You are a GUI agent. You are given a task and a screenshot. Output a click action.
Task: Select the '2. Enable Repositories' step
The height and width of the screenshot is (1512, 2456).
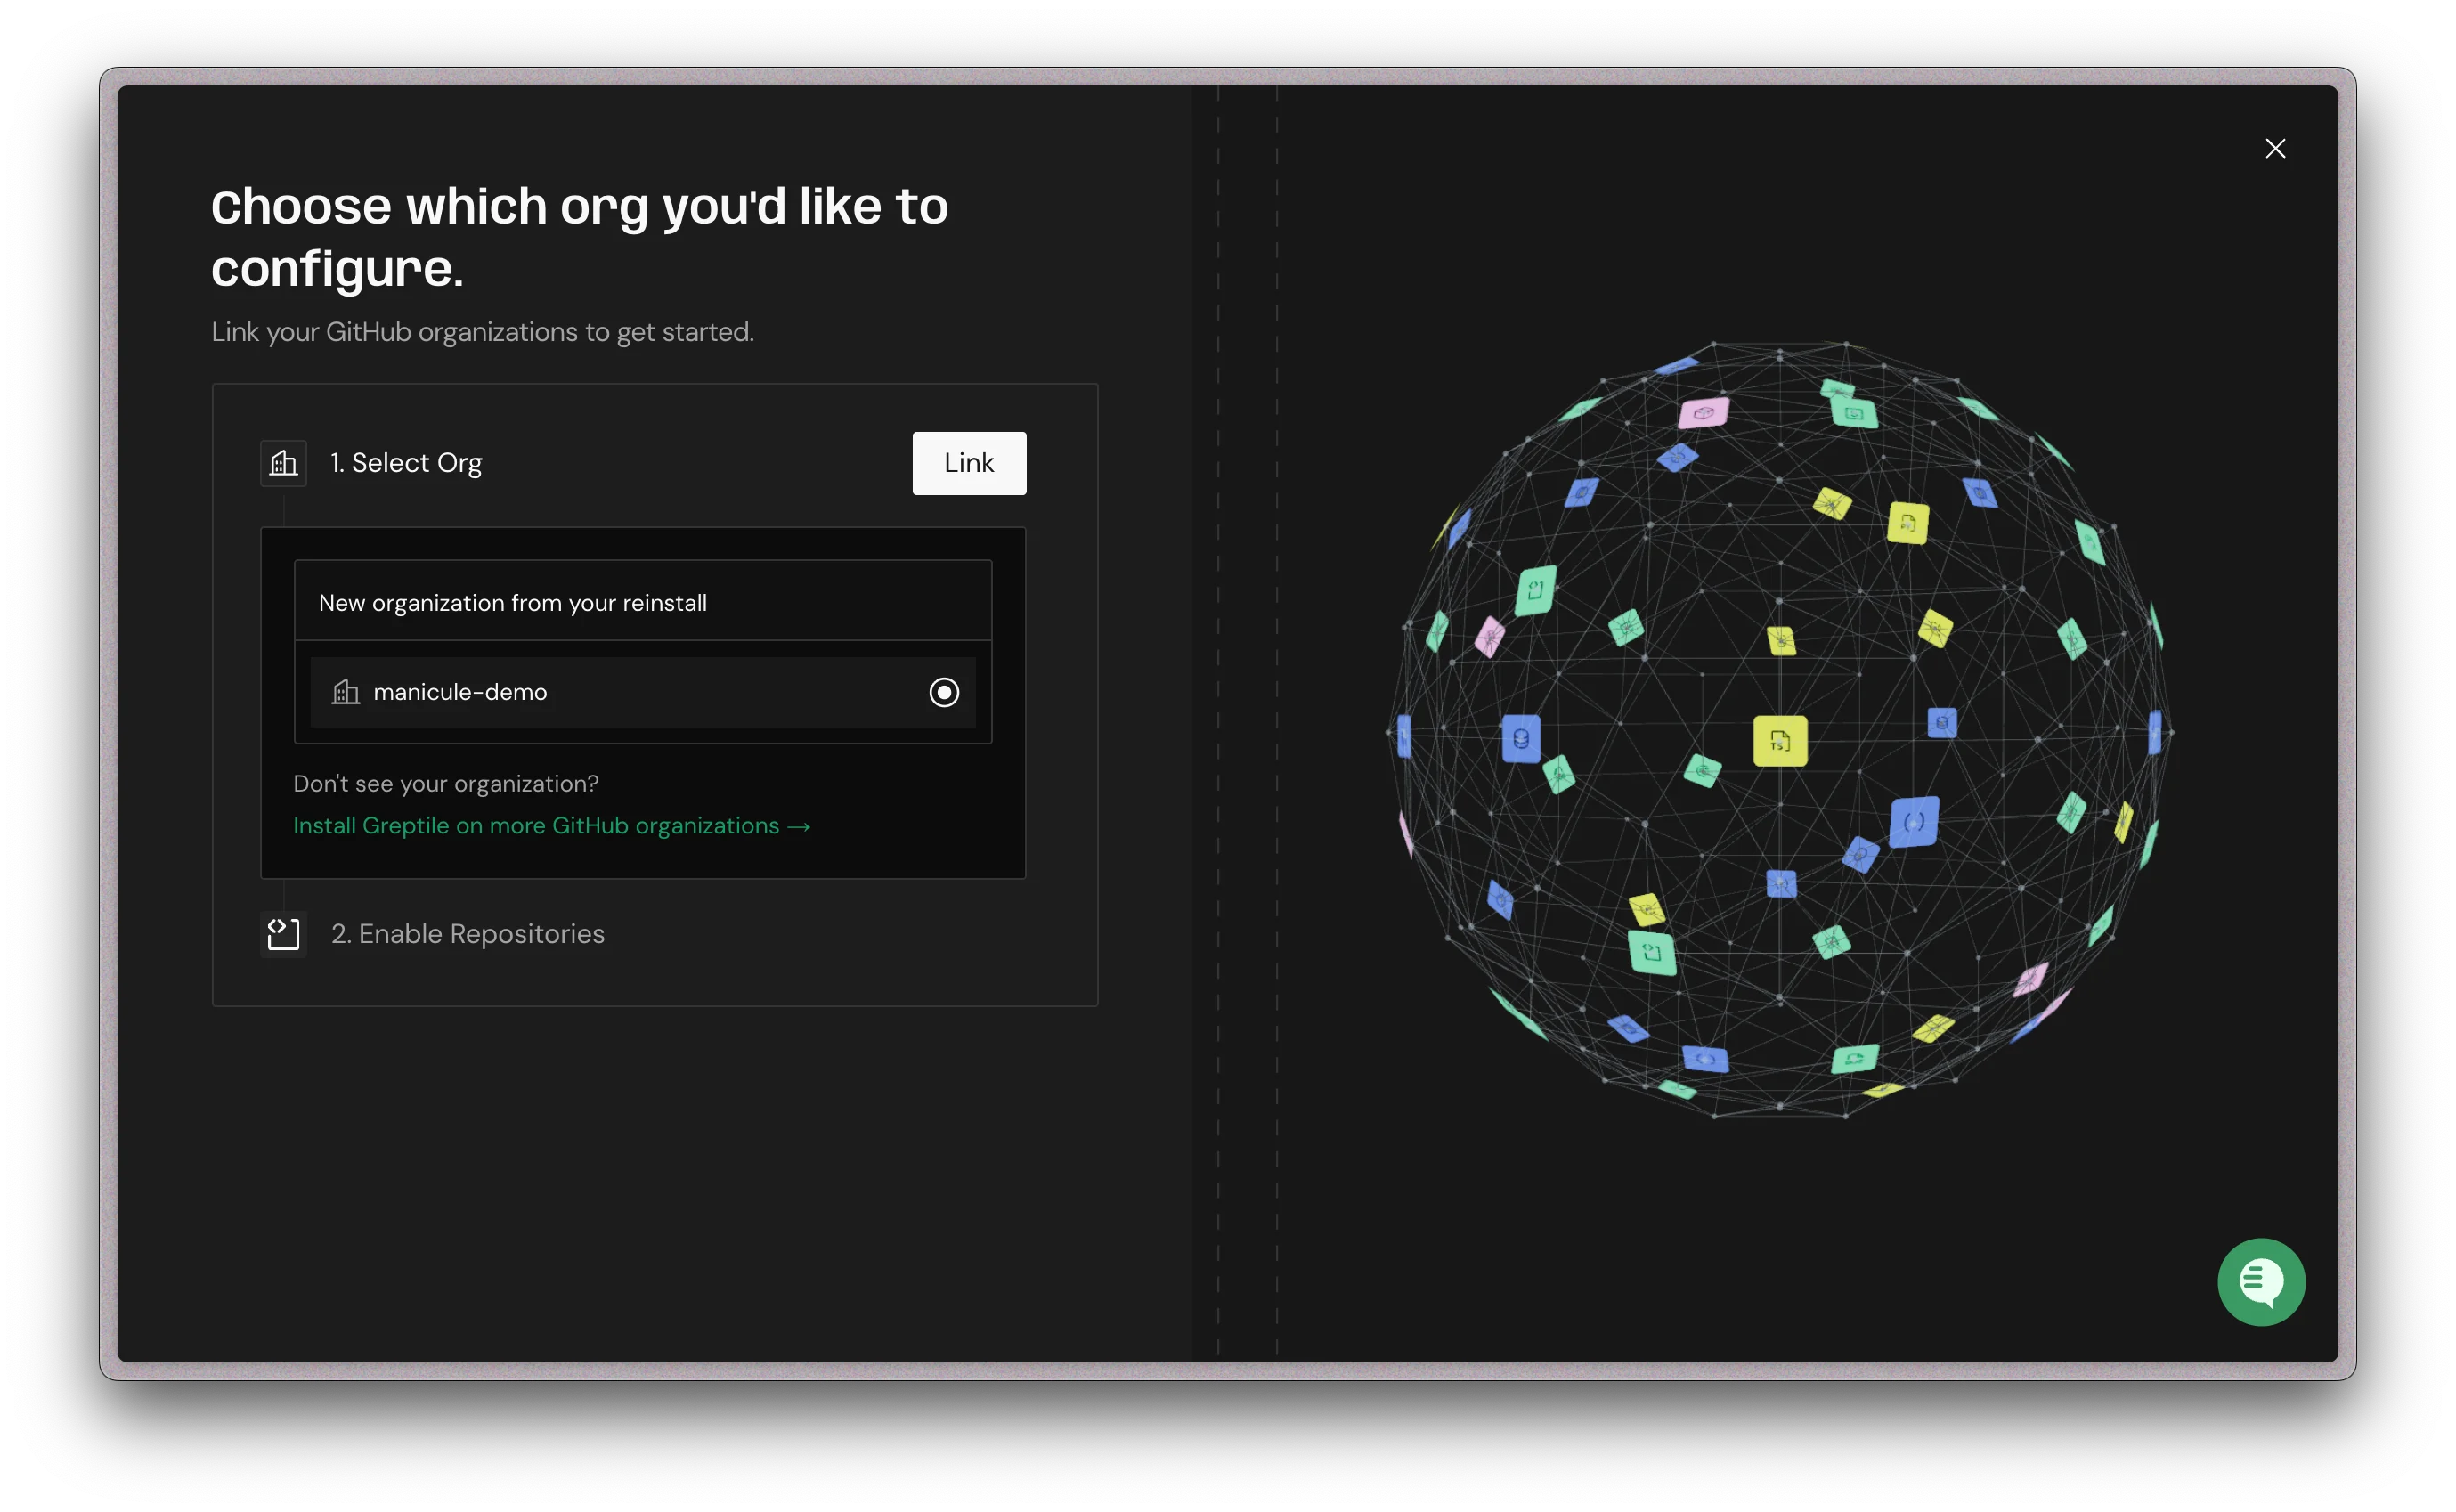coord(468,934)
